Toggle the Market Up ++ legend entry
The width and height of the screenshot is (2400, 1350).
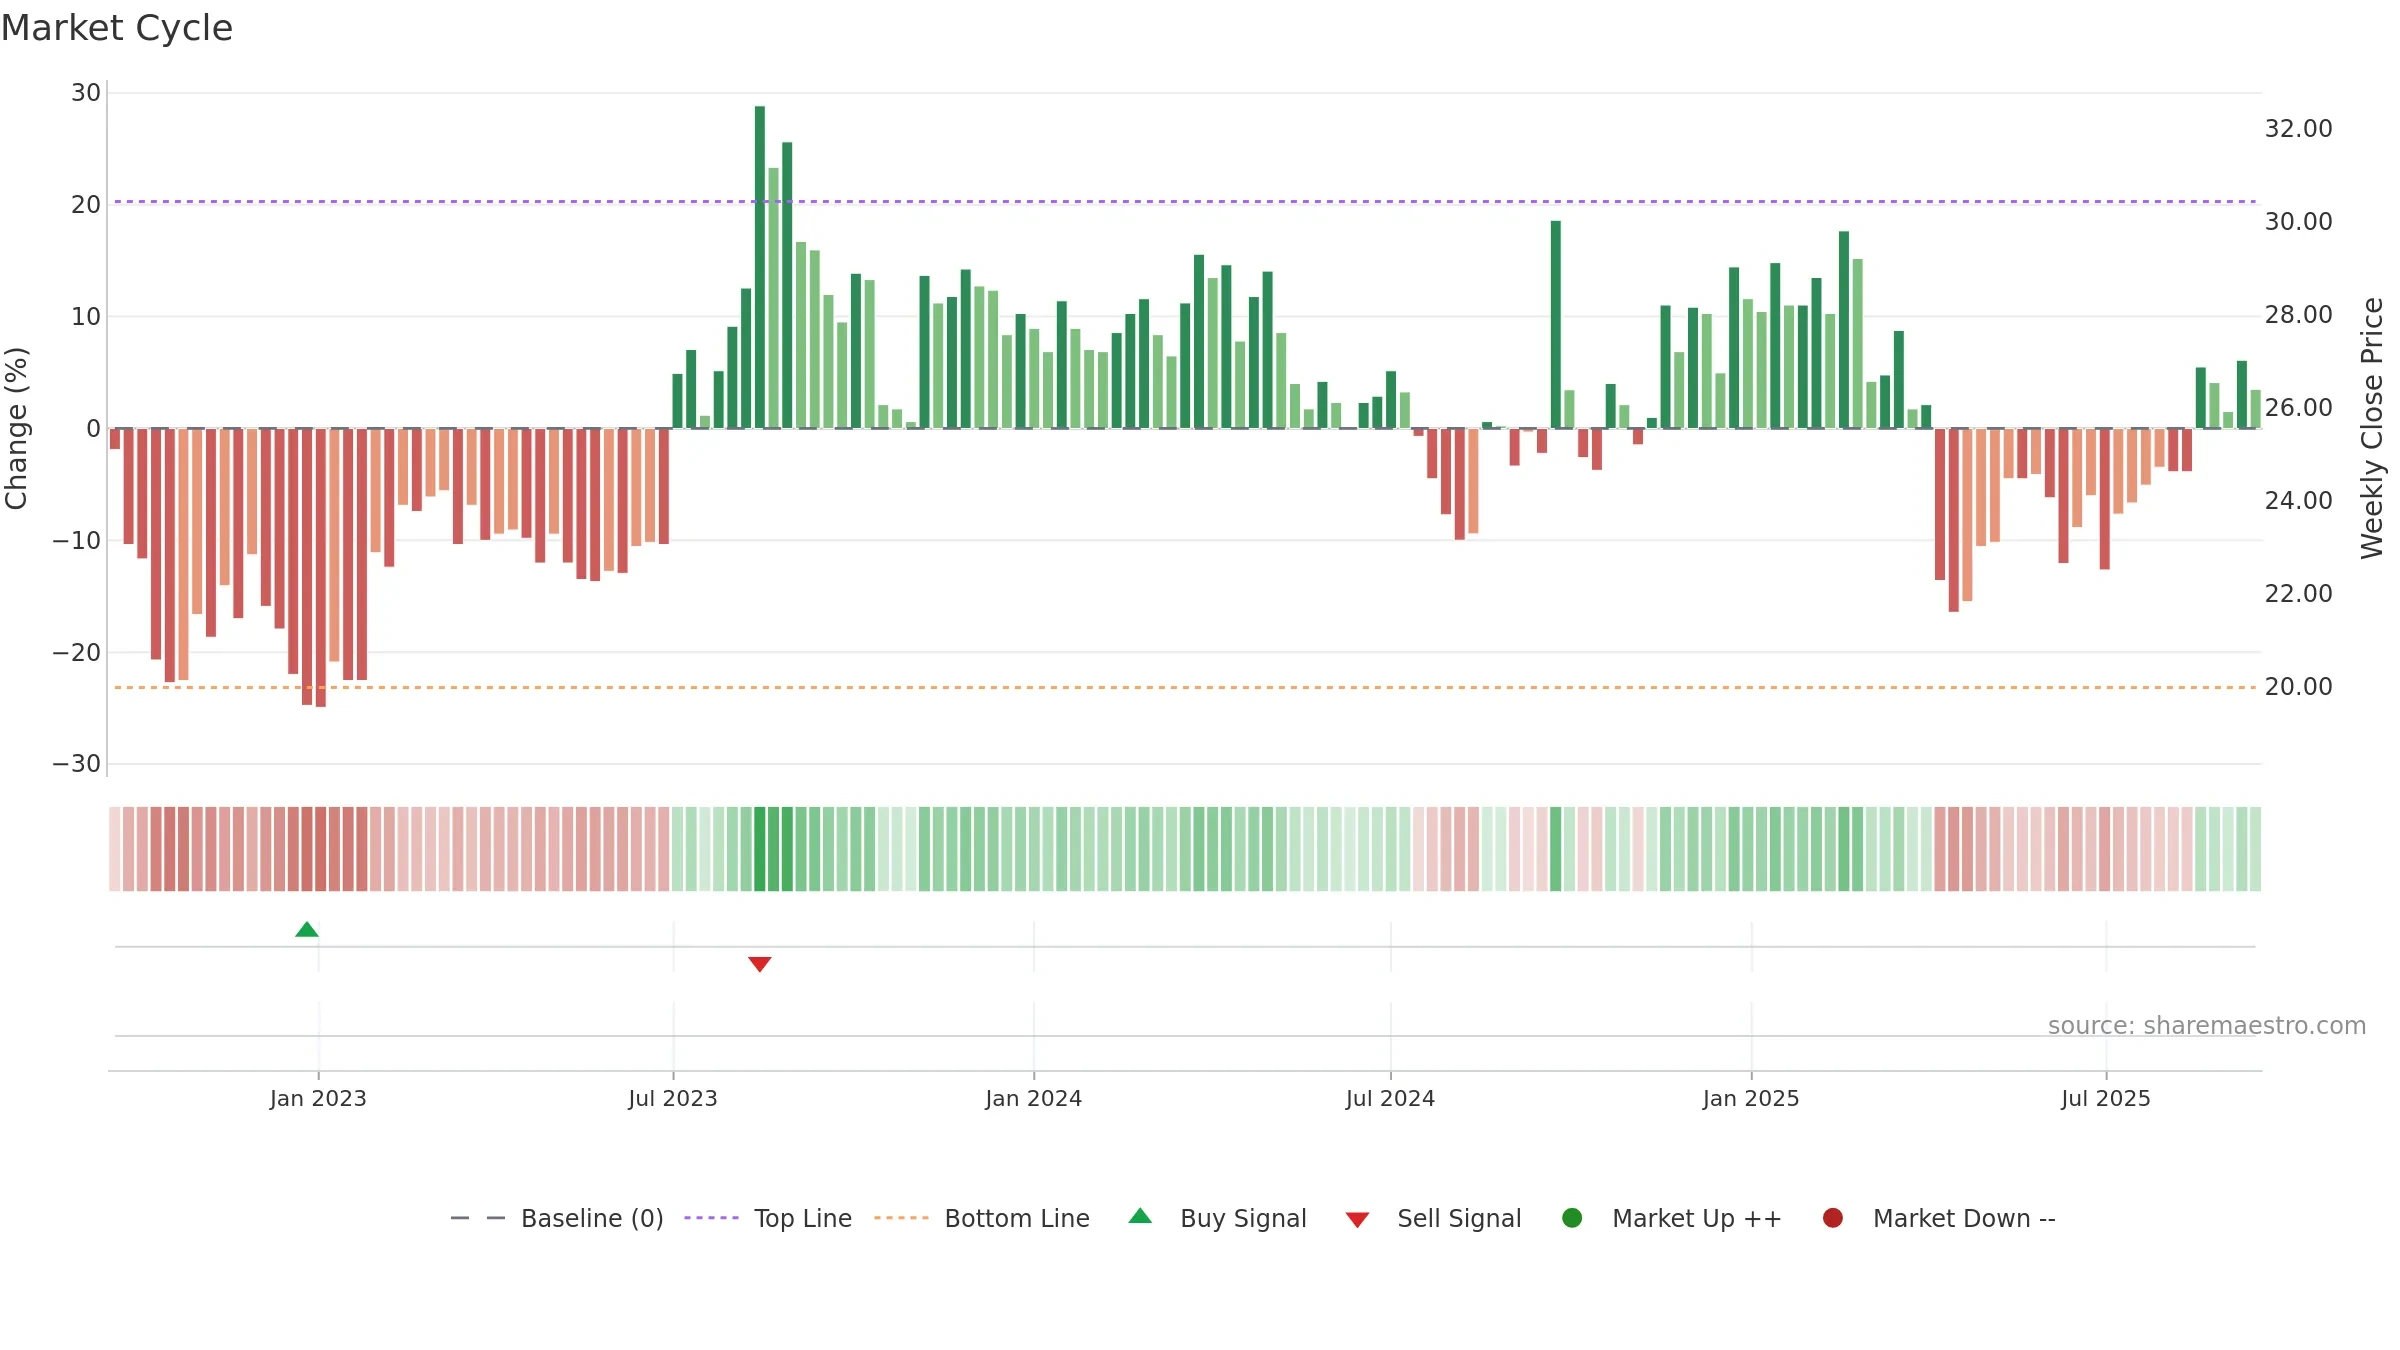point(1671,1218)
